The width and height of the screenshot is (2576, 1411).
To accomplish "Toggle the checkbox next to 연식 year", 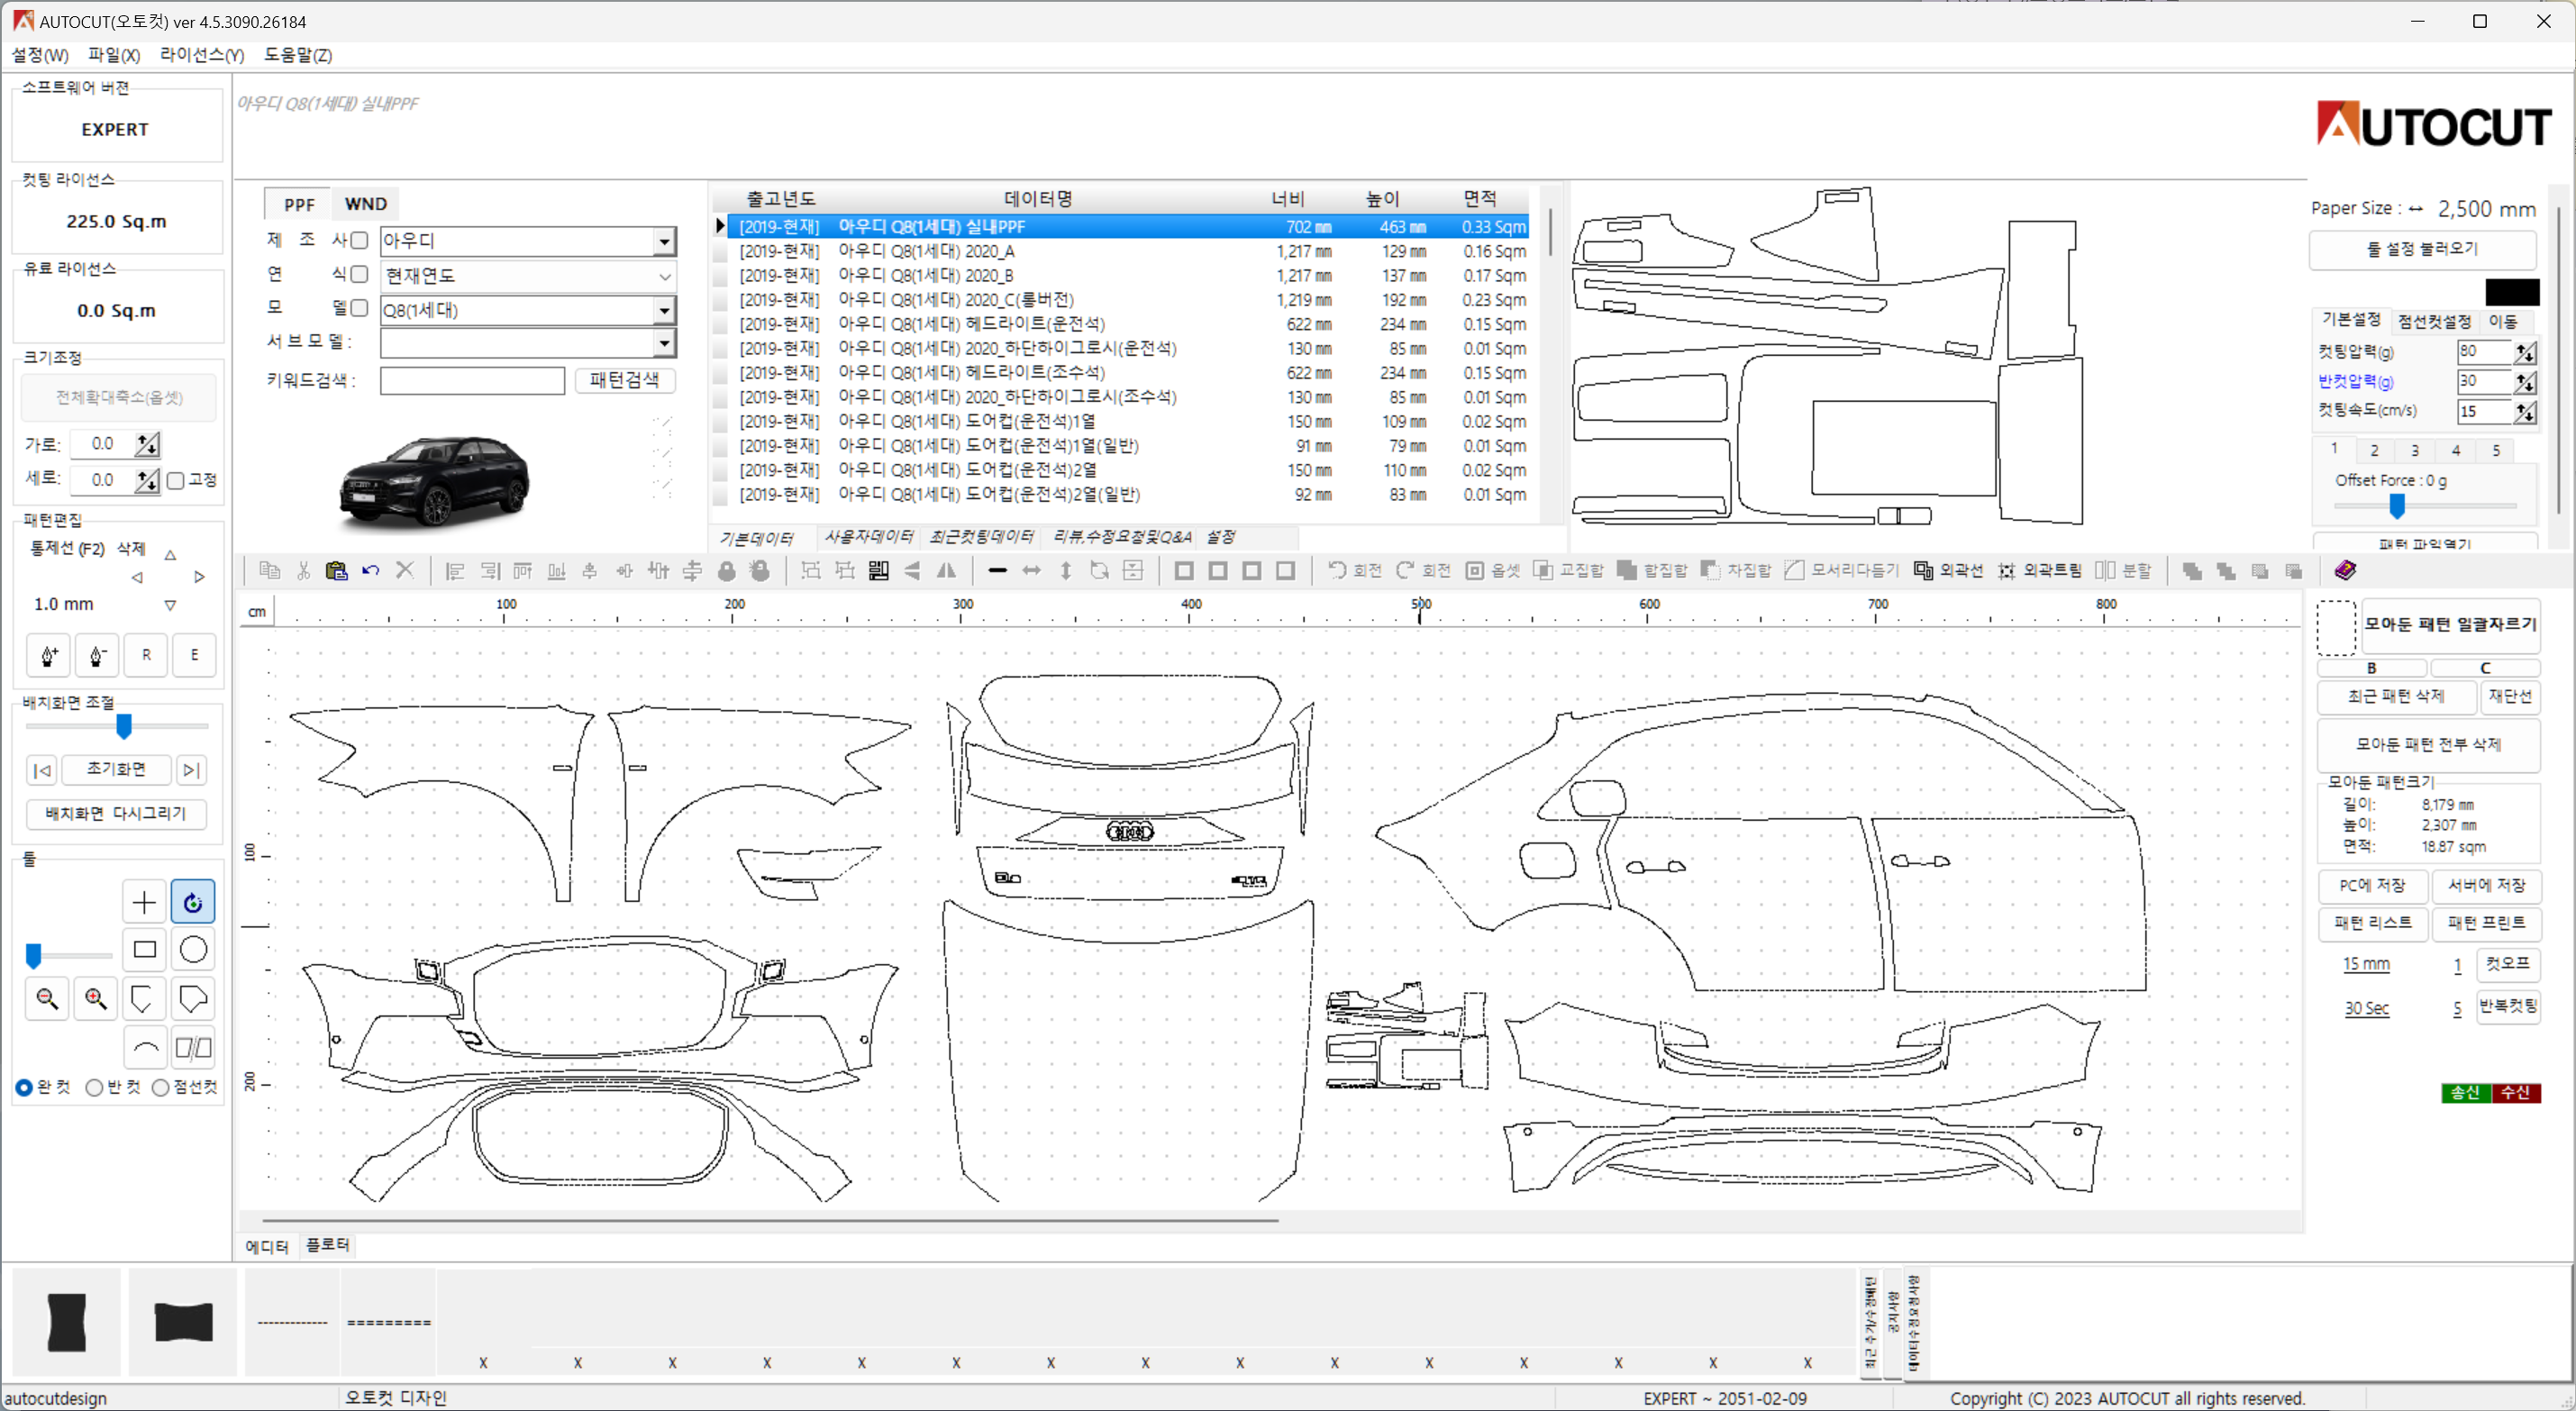I will pos(359,274).
